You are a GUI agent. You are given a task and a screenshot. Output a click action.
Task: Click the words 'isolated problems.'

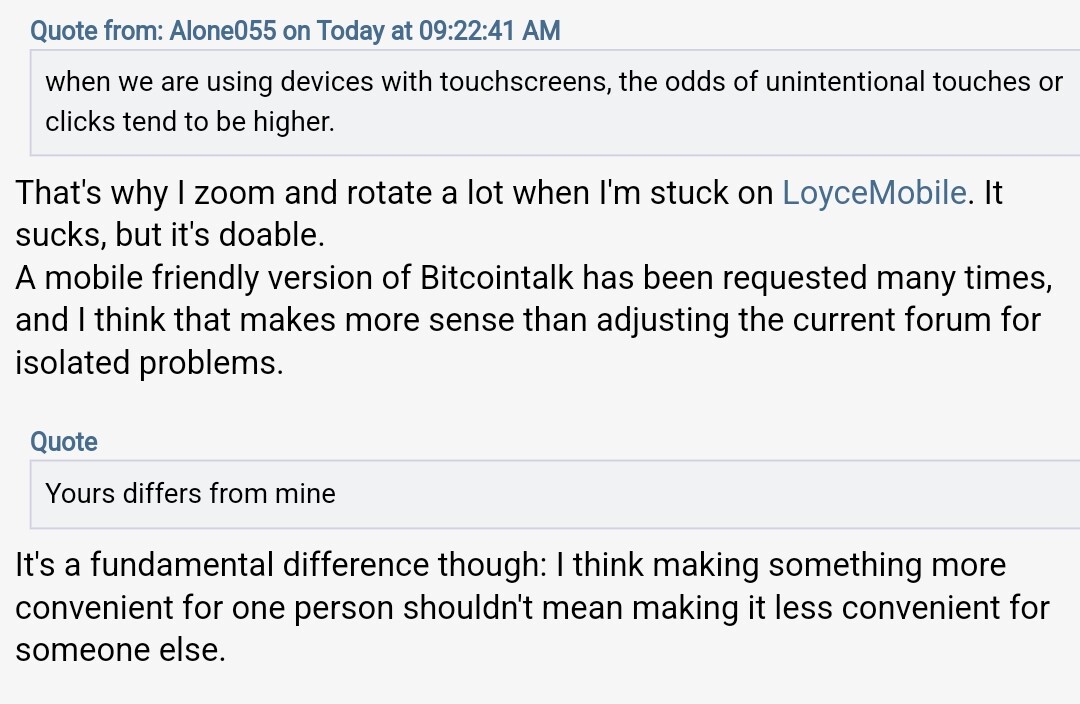coord(149,364)
